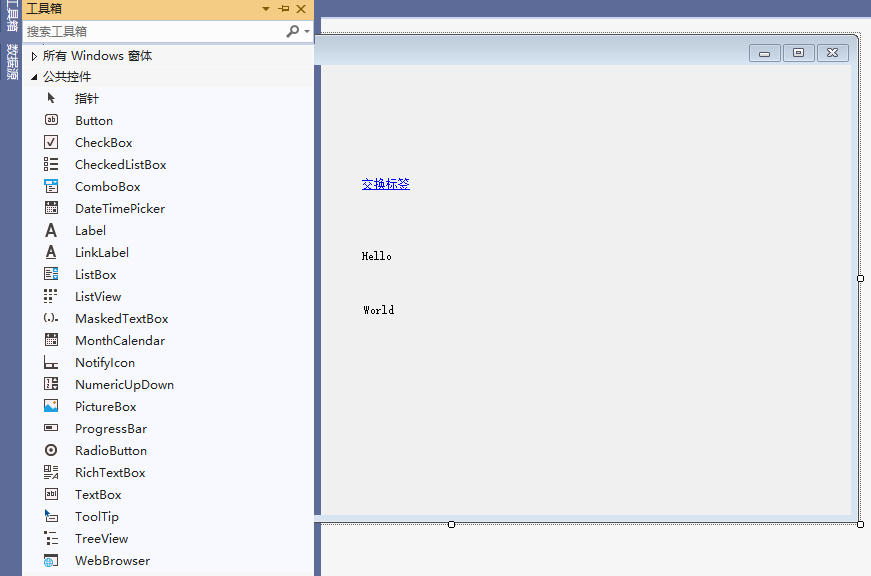The height and width of the screenshot is (576, 871).
Task: Pick the ComboBox control icon
Action: [x=51, y=186]
